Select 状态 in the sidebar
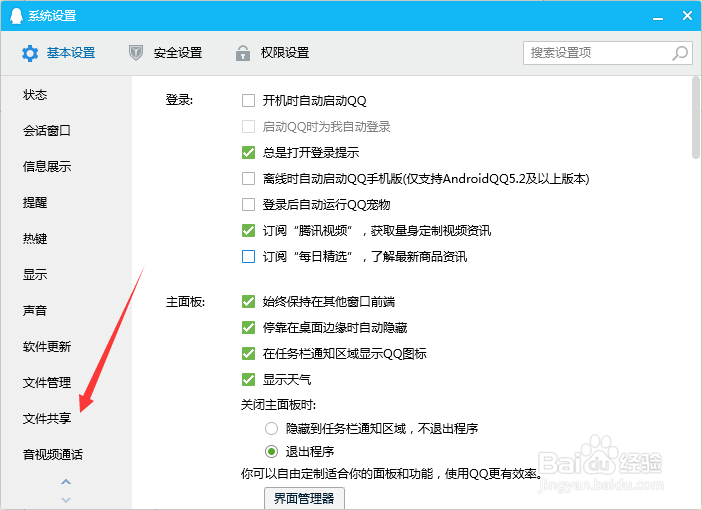 tap(35, 94)
